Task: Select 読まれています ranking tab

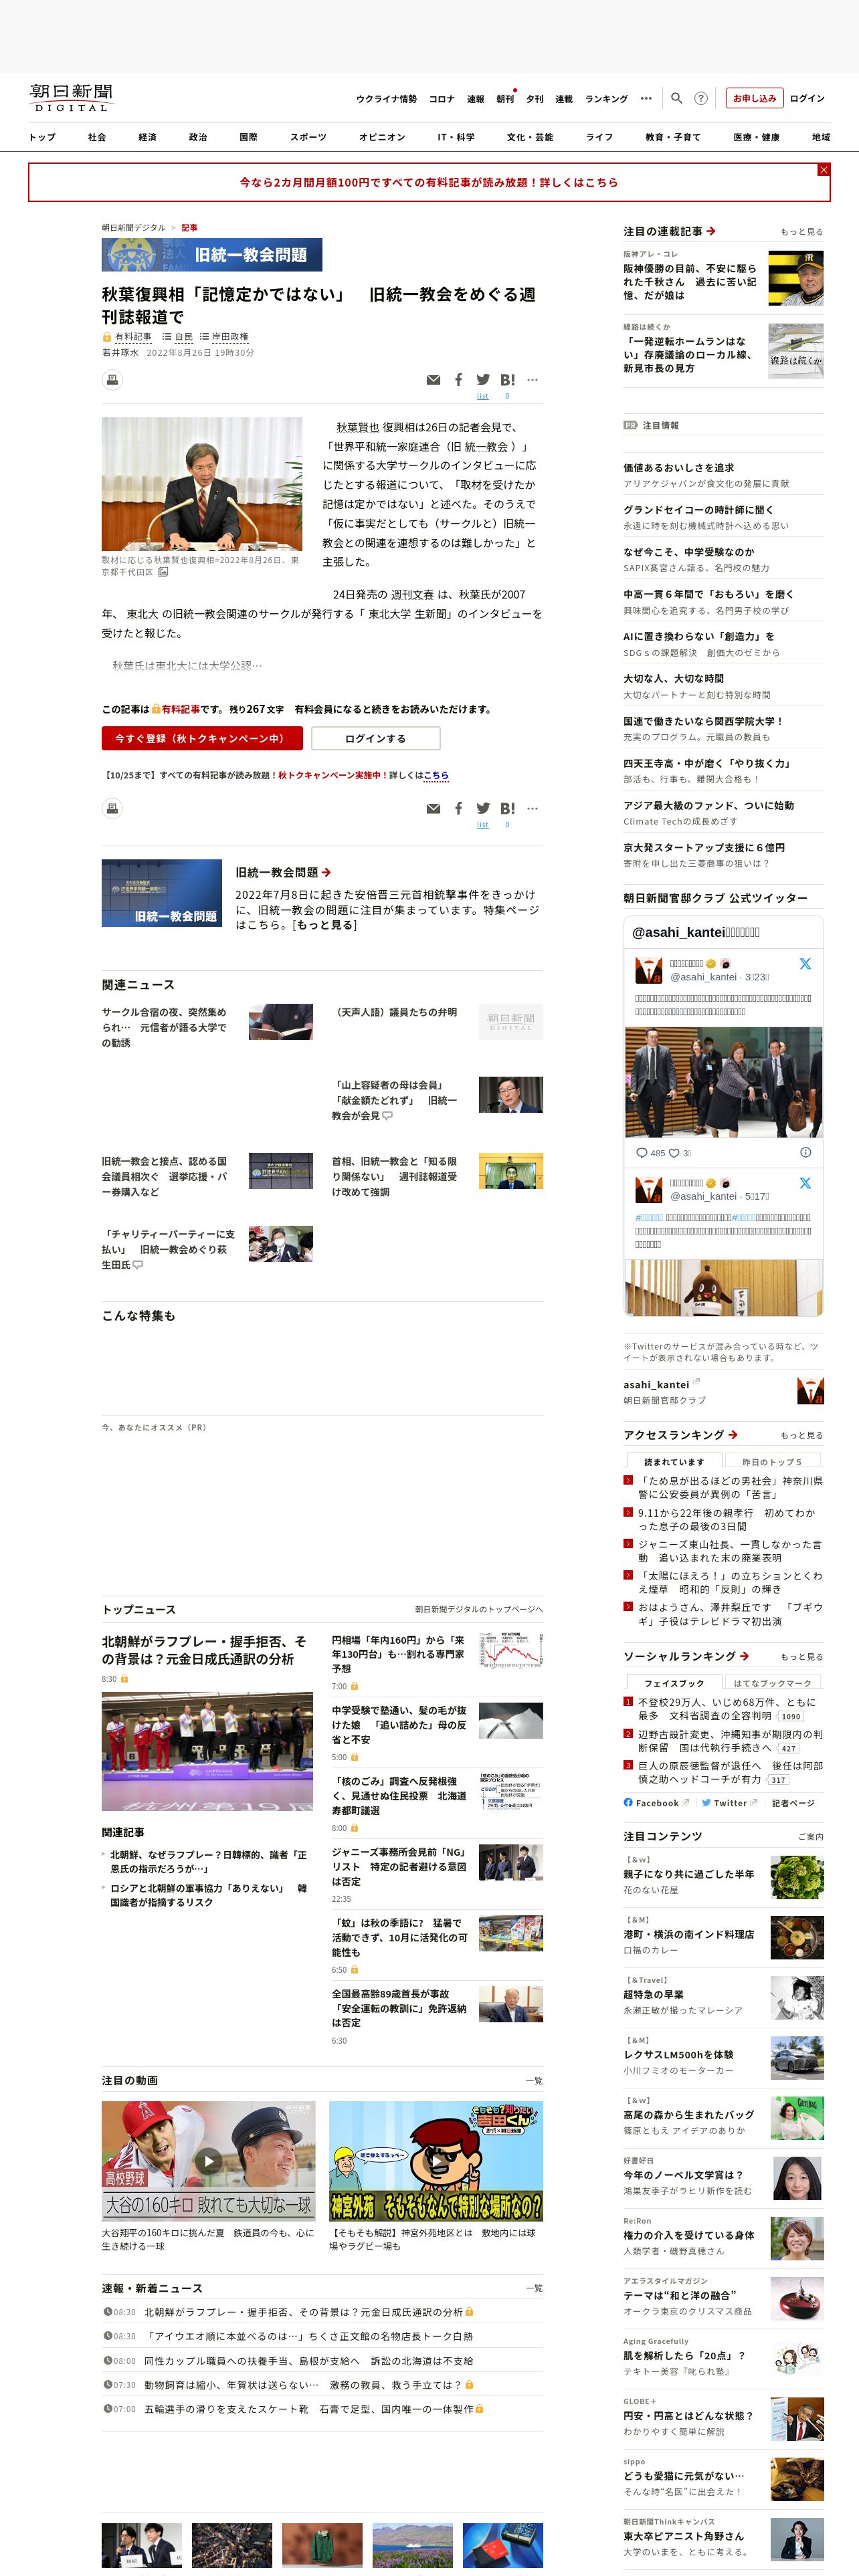Action: point(674,1461)
